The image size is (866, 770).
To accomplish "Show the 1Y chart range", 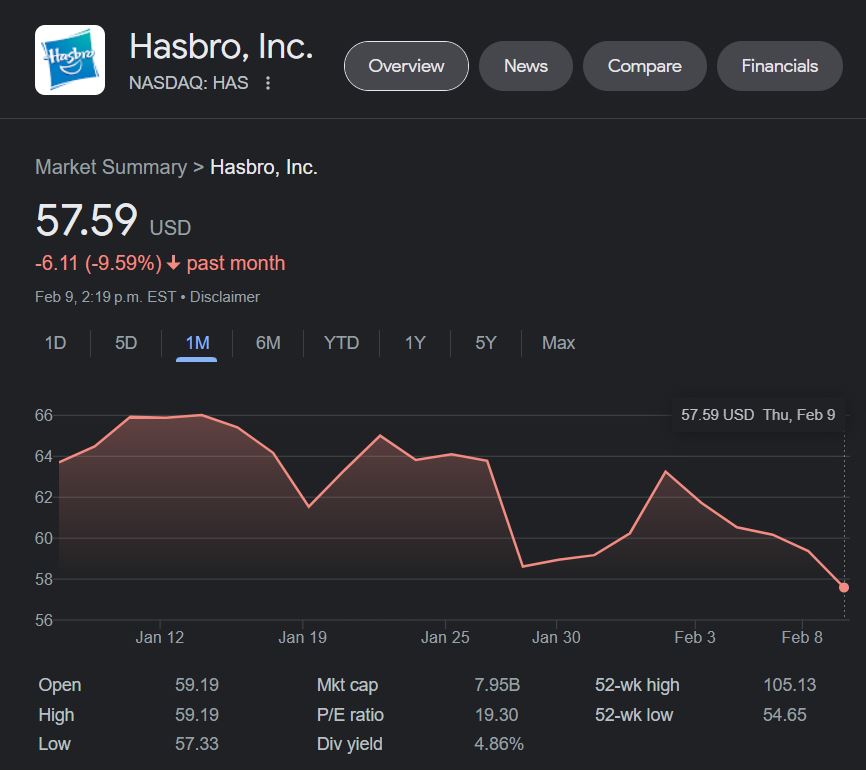I will pyautogui.click(x=415, y=343).
